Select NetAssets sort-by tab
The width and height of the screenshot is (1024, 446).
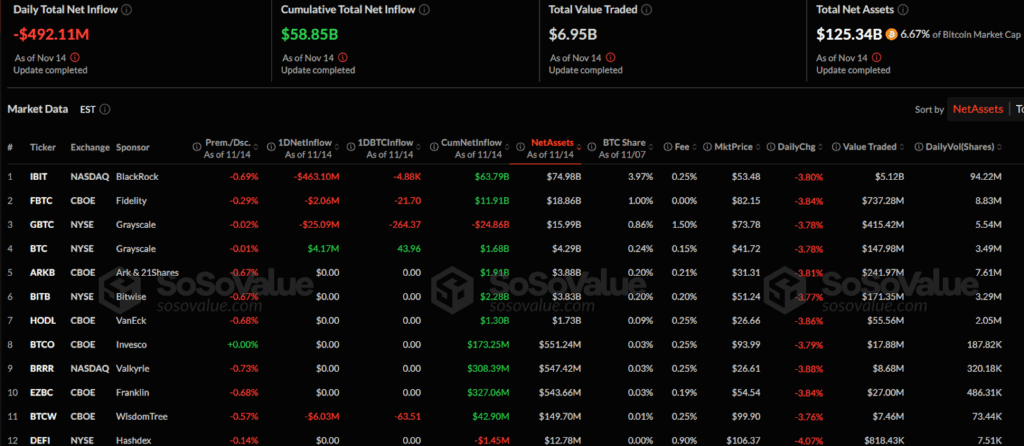tap(978, 109)
